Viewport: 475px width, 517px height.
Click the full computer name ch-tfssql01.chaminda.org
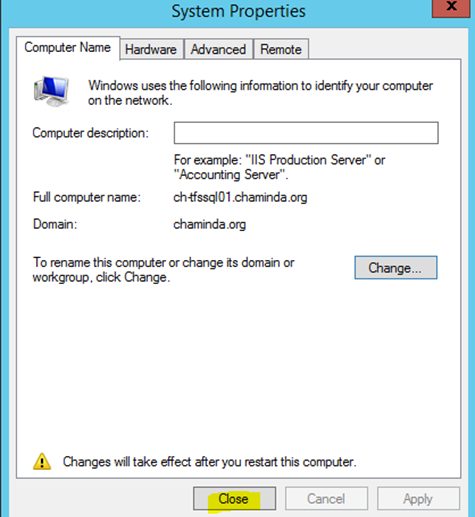click(x=240, y=197)
